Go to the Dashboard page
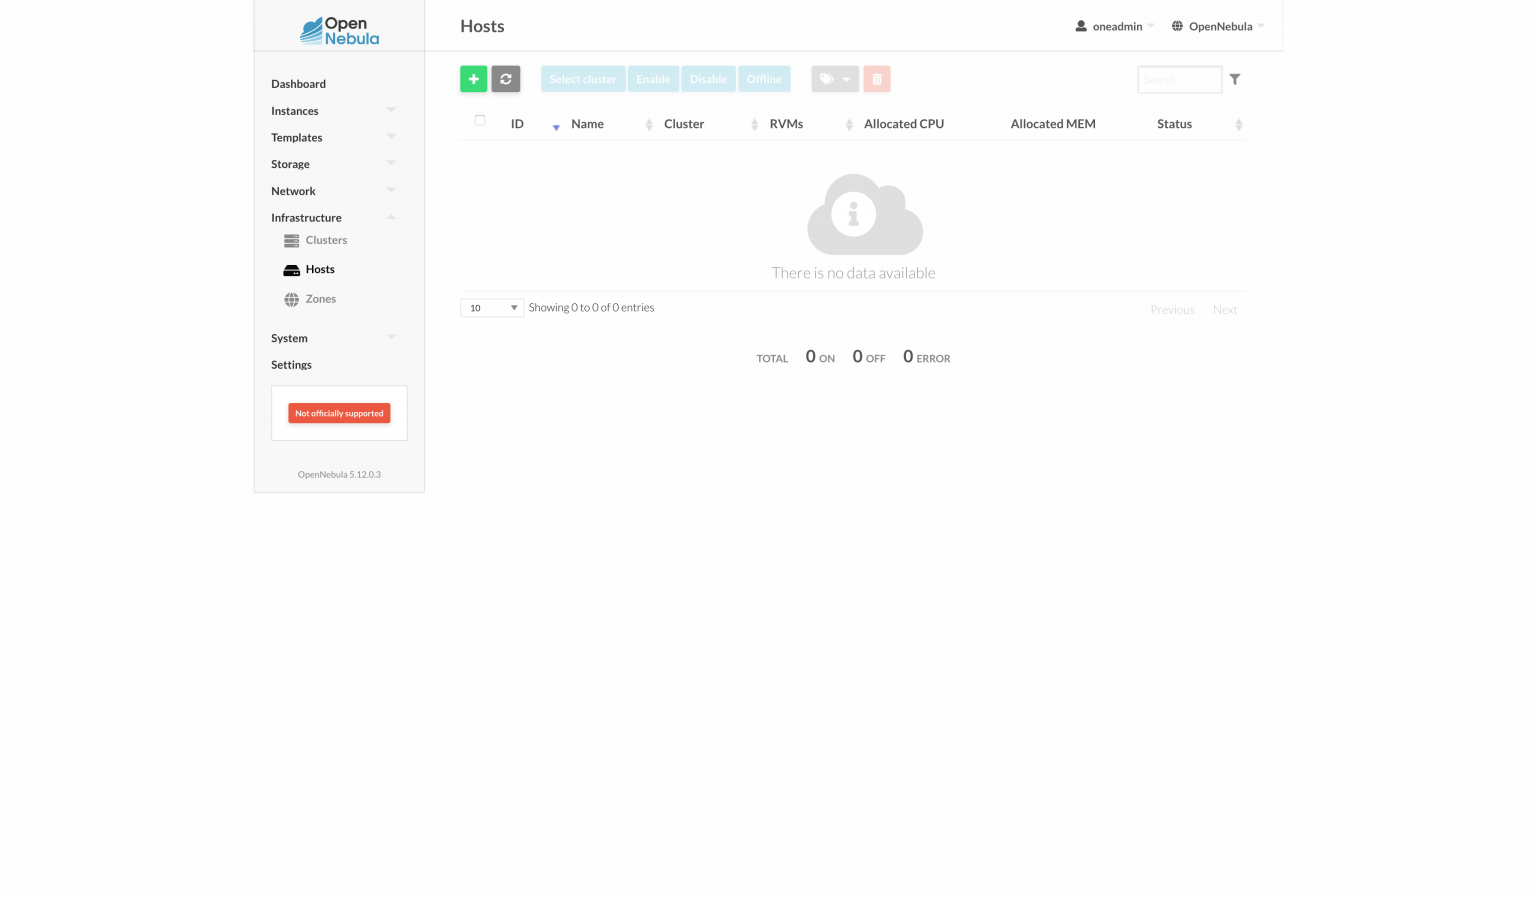1536x897 pixels. click(x=298, y=83)
